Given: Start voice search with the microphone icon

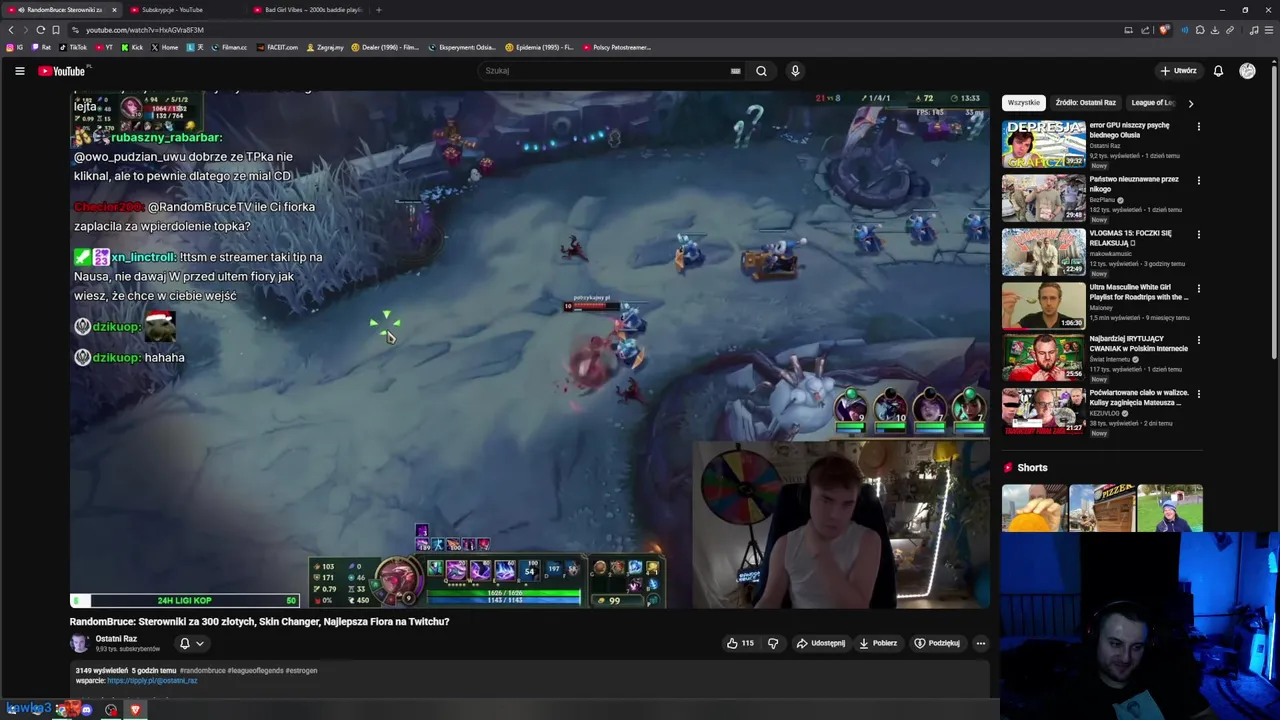Looking at the screenshot, I should tap(795, 71).
